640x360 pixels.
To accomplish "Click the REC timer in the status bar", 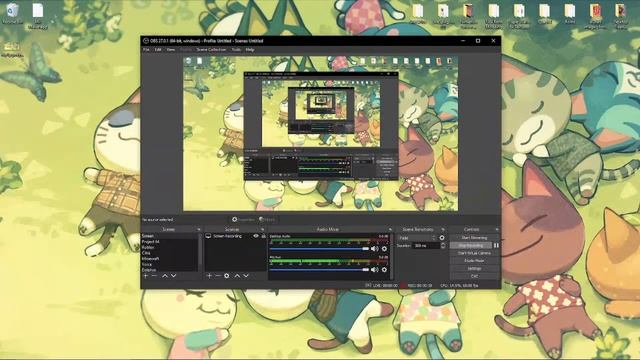I will coord(420,285).
